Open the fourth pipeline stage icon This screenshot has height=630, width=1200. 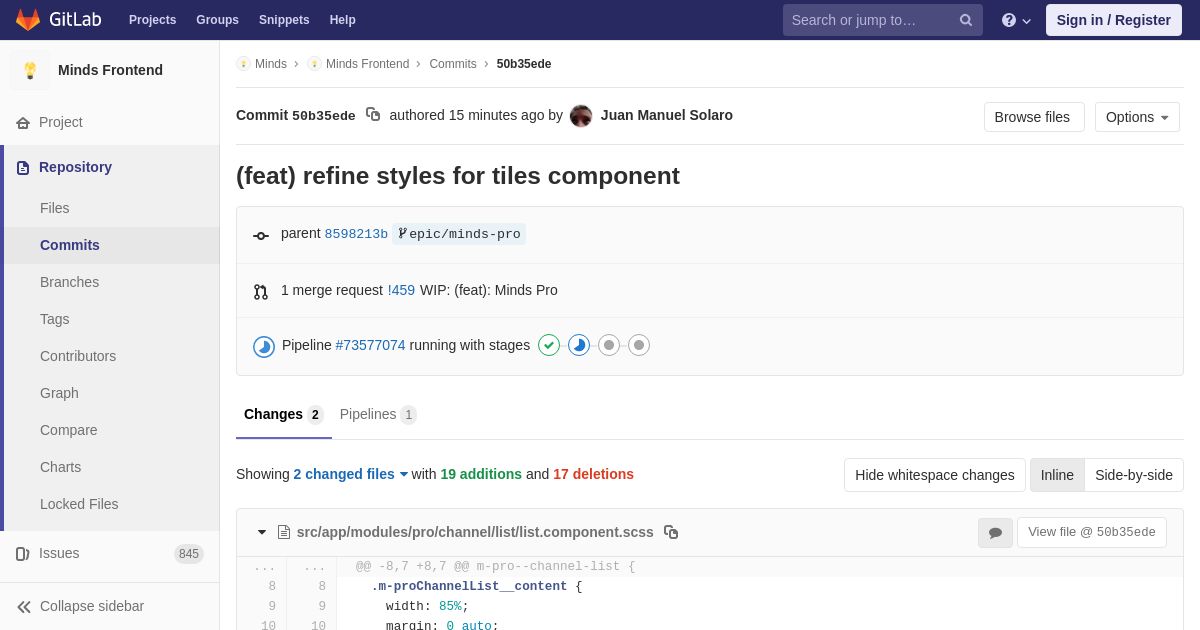click(x=639, y=345)
